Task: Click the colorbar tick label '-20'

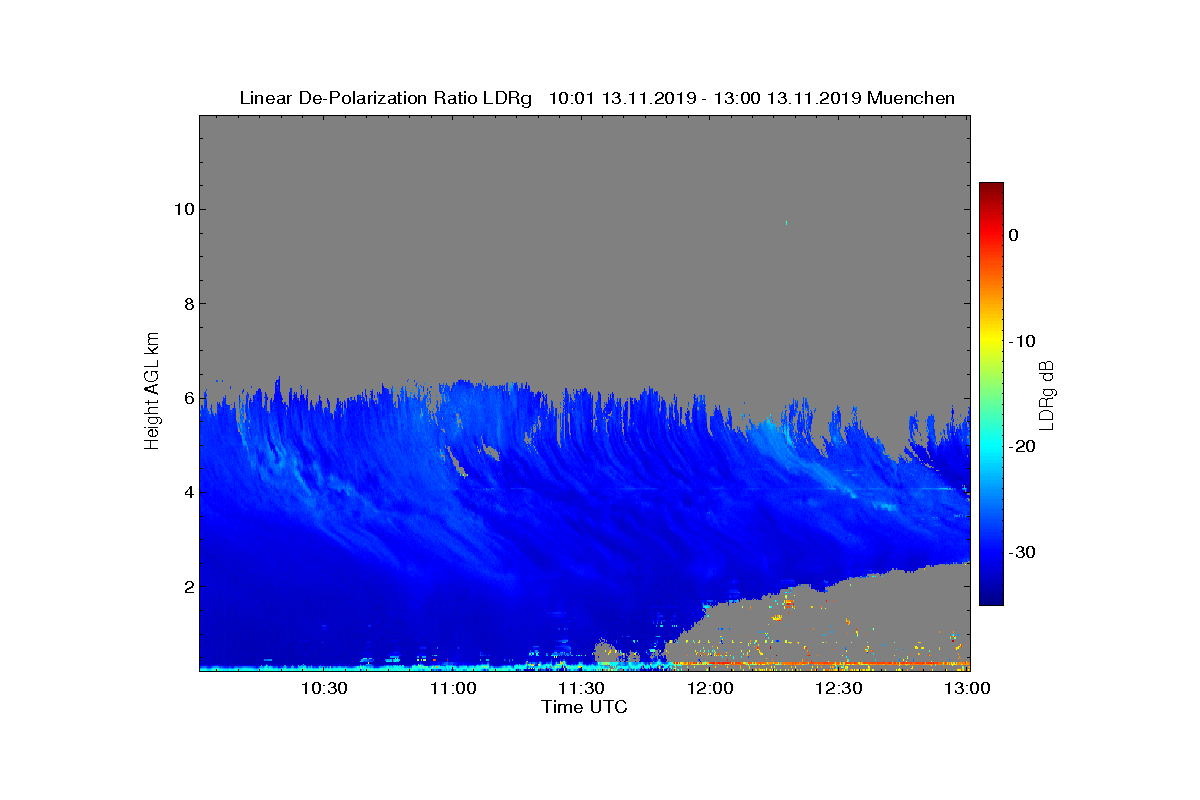Action: pyautogui.click(x=1021, y=447)
